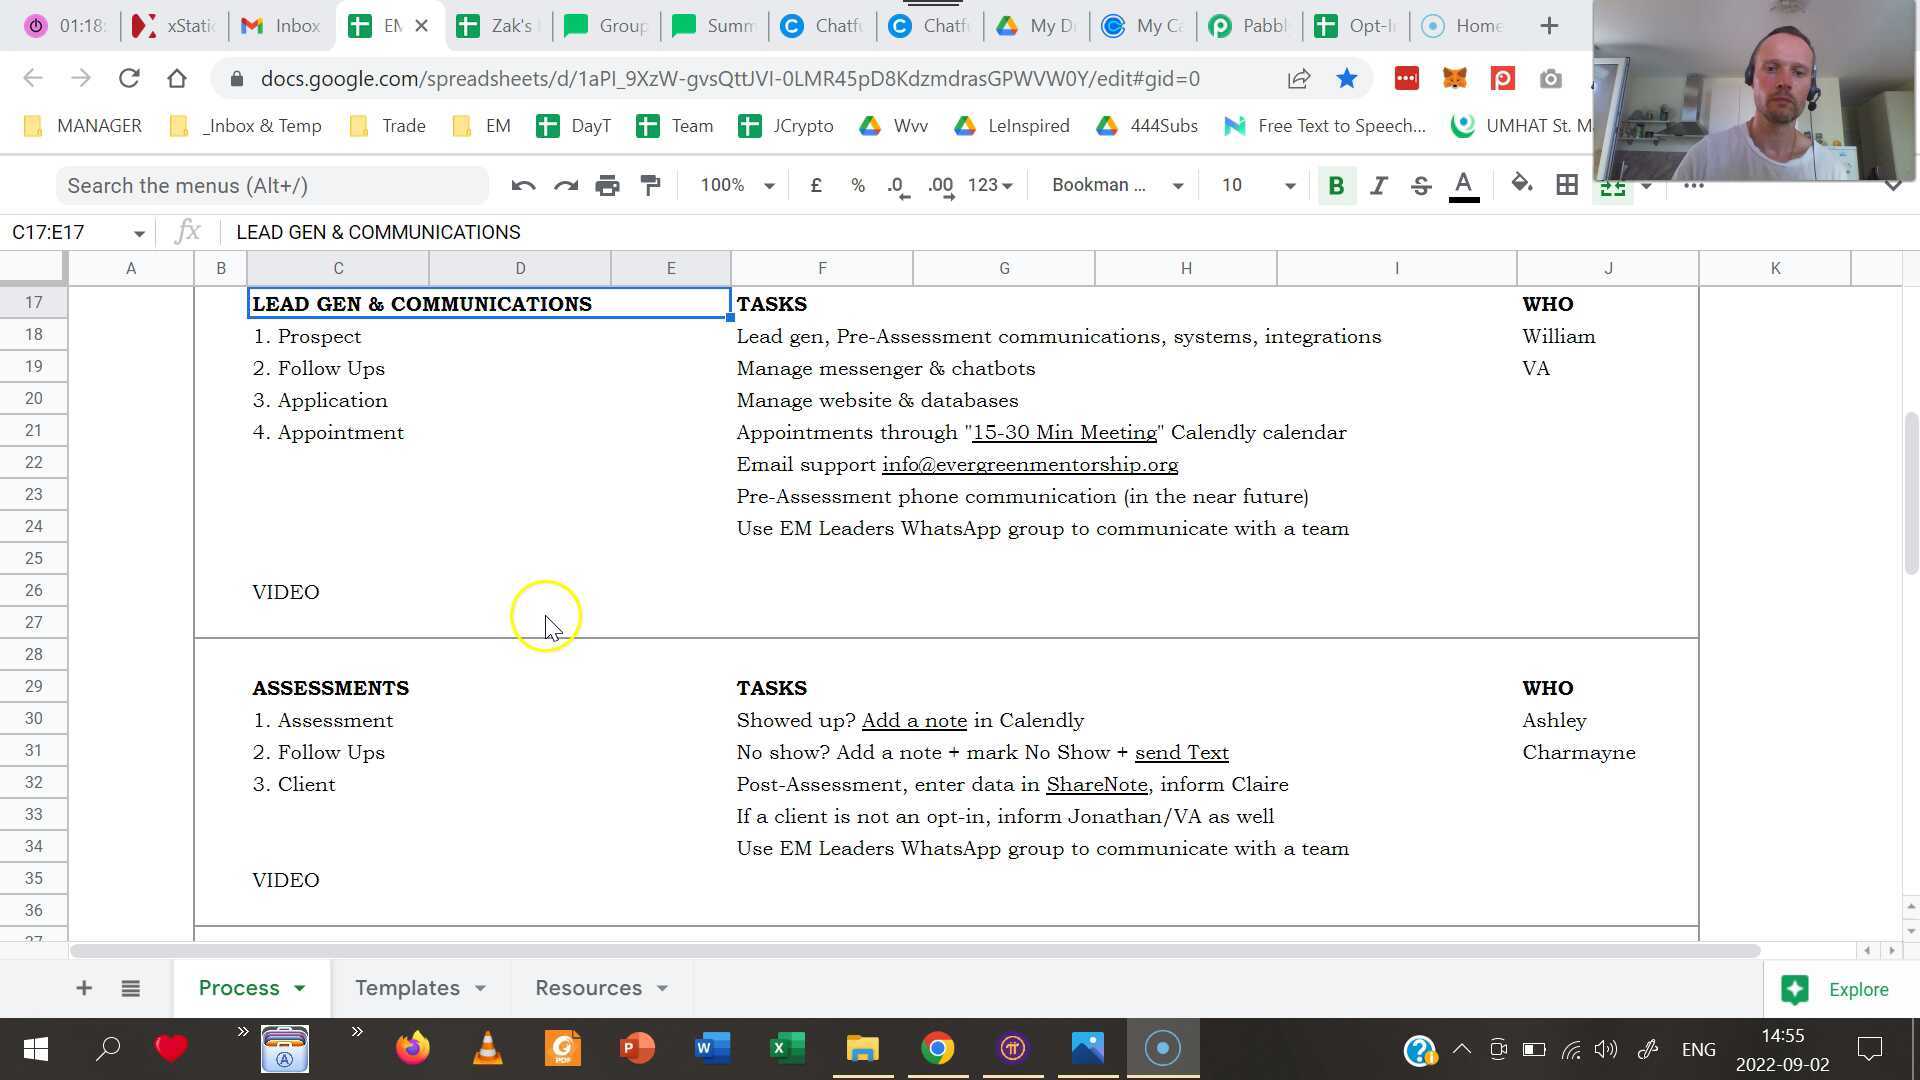Open the font size dropdown

pos(1288,185)
